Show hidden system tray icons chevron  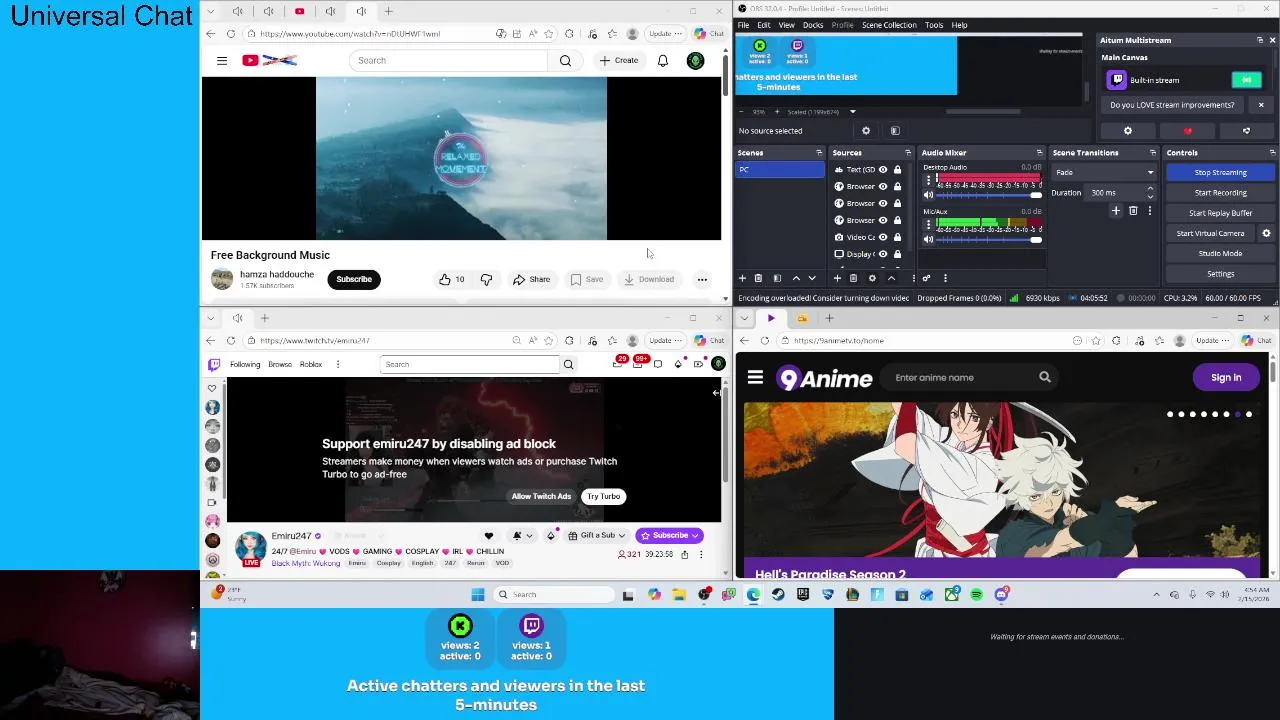pos(1157,594)
